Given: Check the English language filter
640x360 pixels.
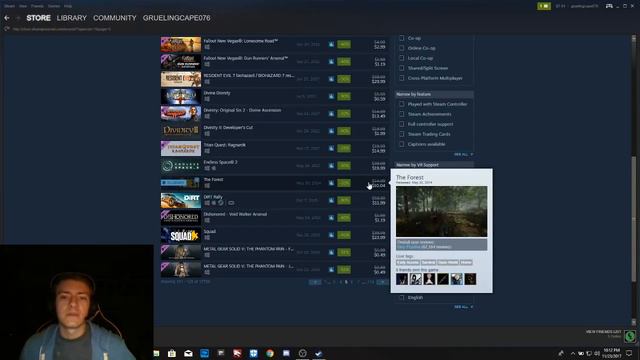Looking at the screenshot, I should pyautogui.click(x=402, y=298).
